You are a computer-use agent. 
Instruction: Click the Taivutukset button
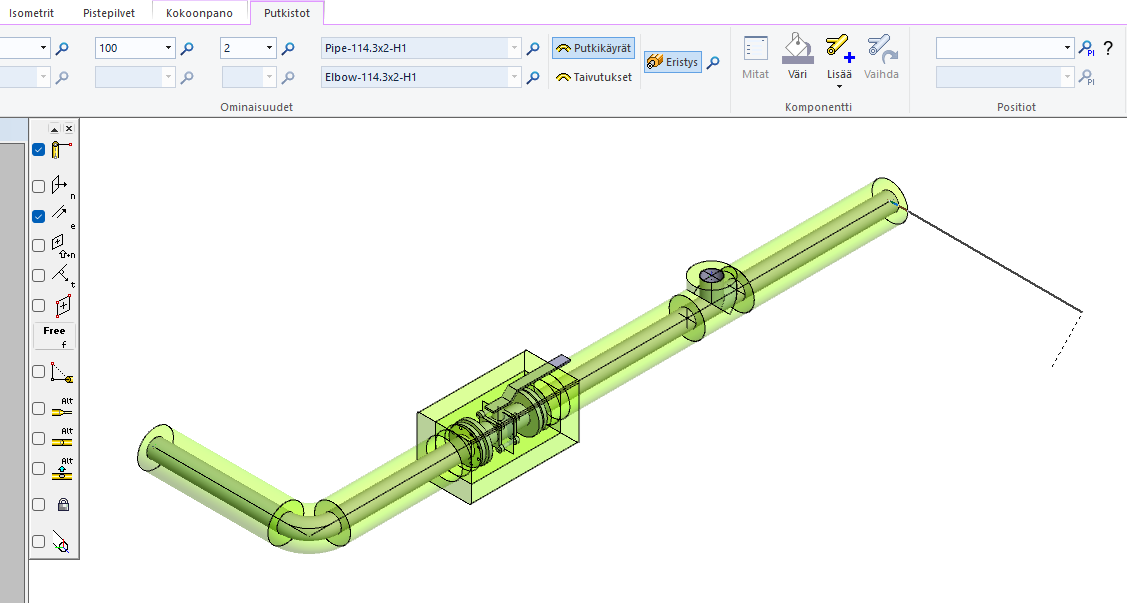click(x=594, y=77)
